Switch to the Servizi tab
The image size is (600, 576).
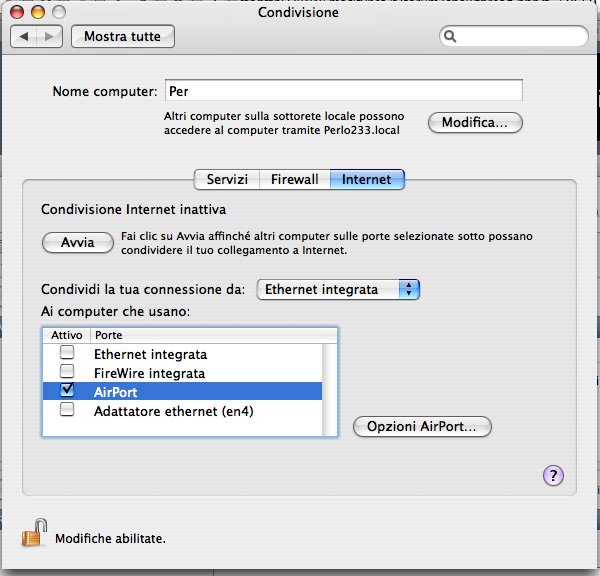point(227,179)
